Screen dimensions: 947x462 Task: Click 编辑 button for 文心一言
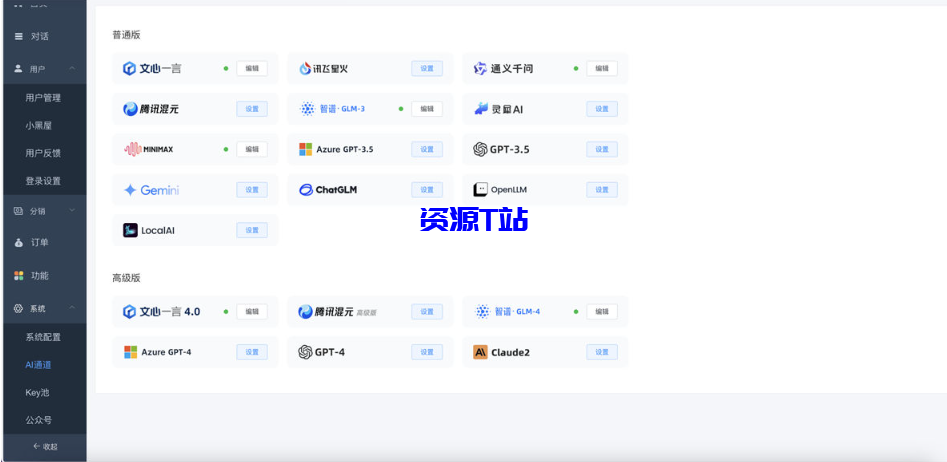point(252,69)
